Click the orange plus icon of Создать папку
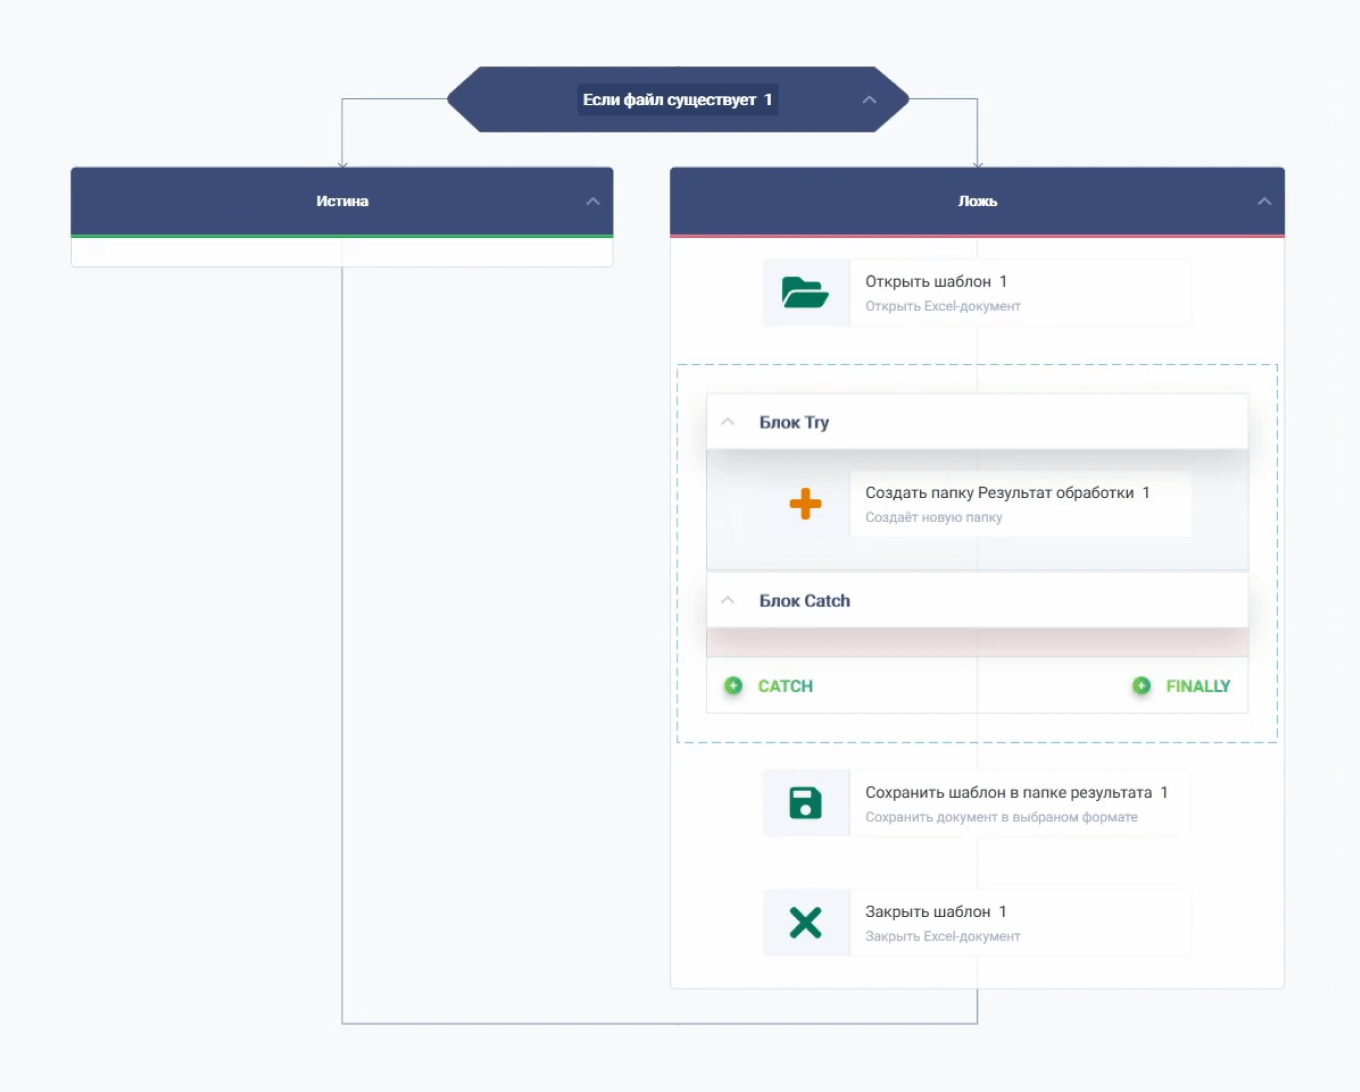 pyautogui.click(x=805, y=504)
